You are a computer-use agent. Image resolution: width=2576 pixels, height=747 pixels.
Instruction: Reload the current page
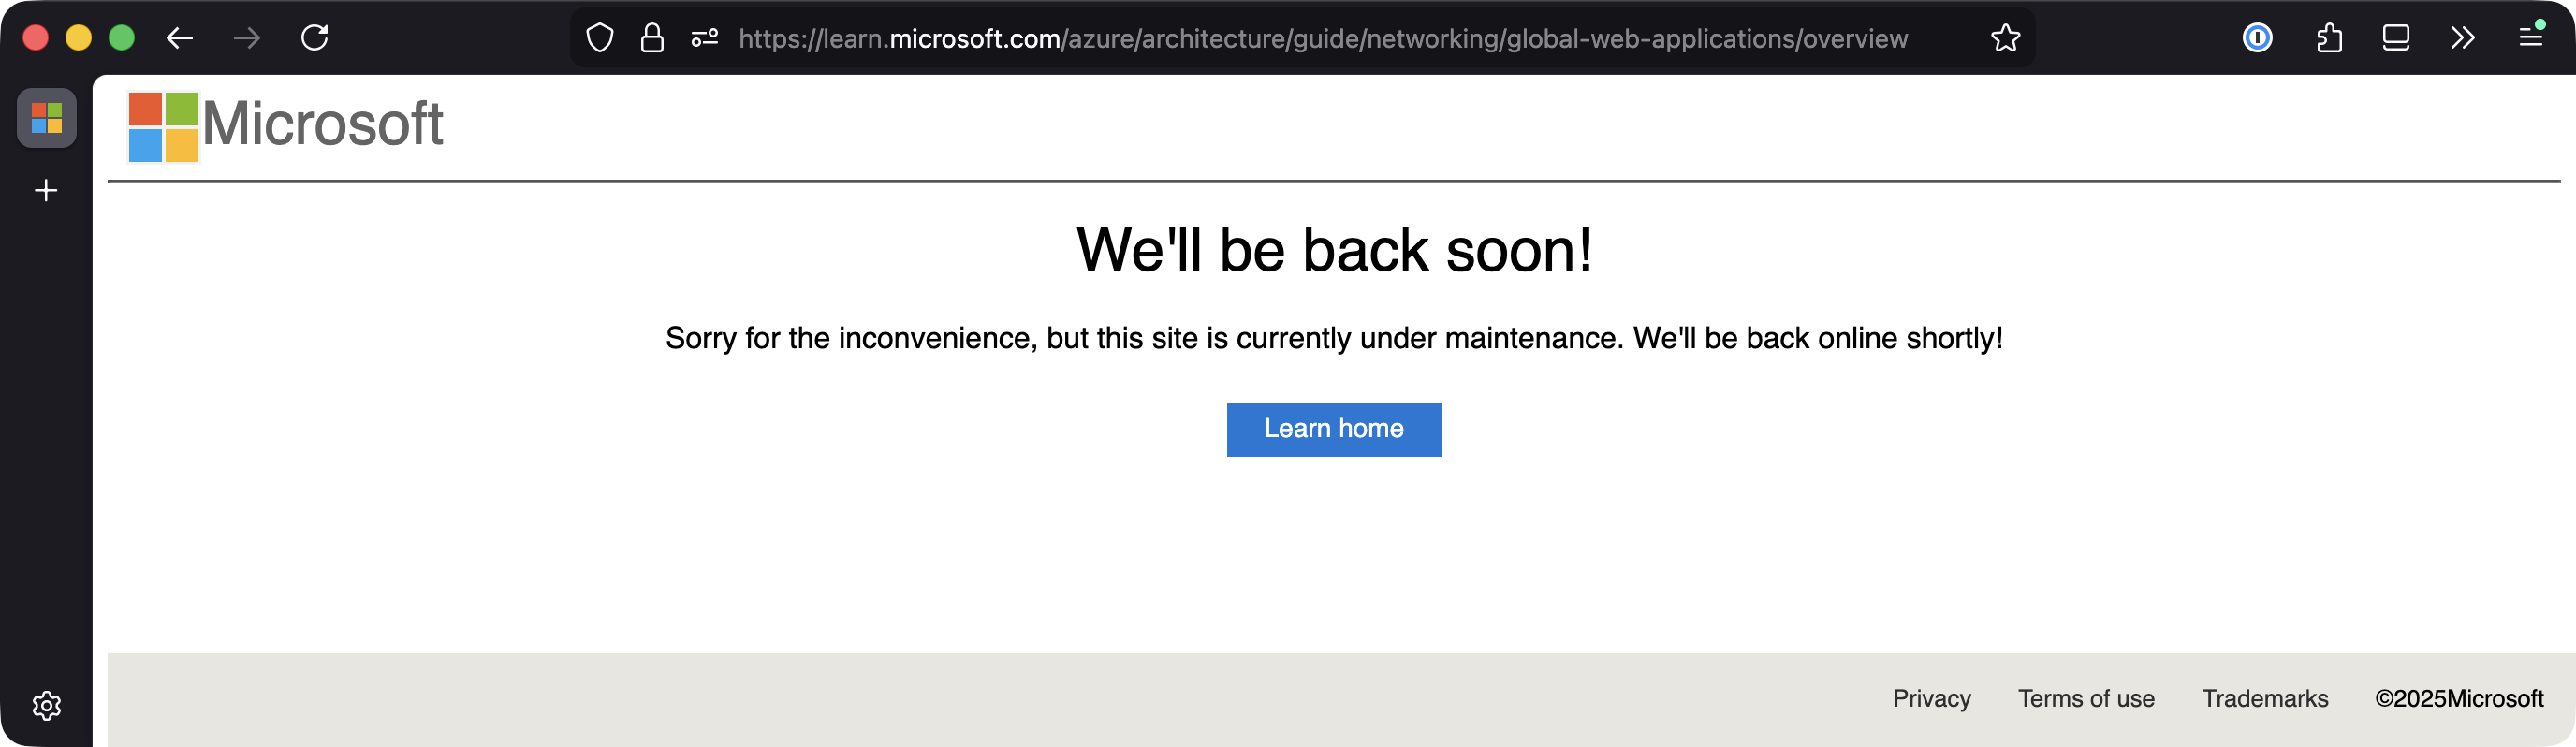(314, 38)
